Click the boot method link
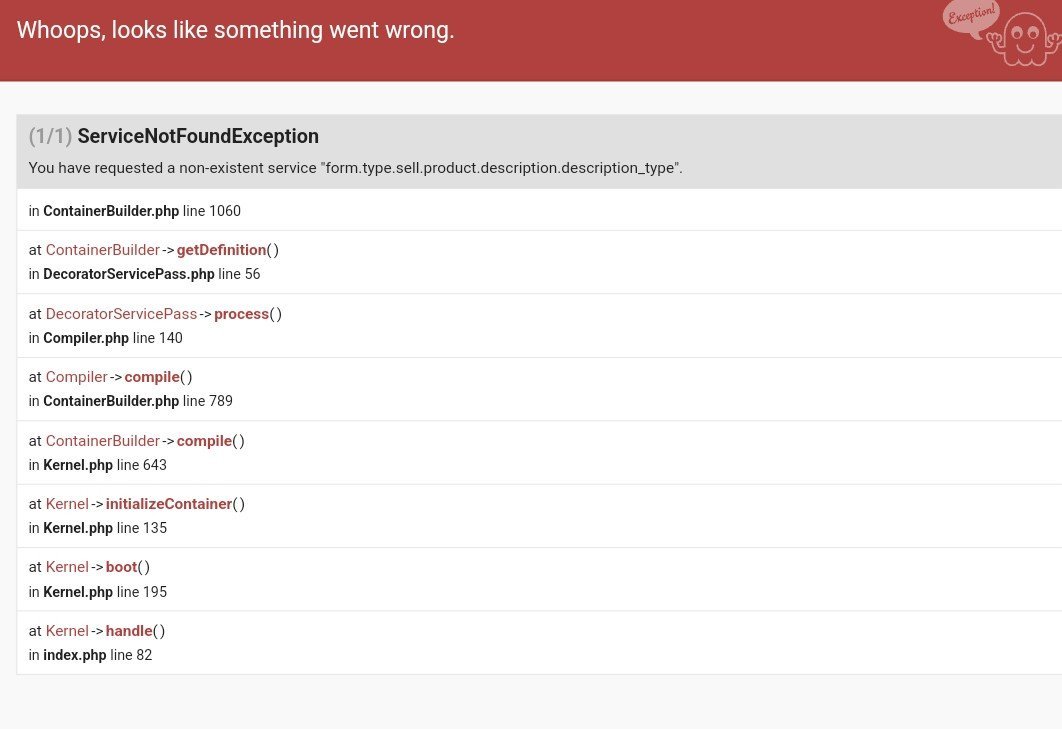The height and width of the screenshot is (729, 1062). [121, 567]
